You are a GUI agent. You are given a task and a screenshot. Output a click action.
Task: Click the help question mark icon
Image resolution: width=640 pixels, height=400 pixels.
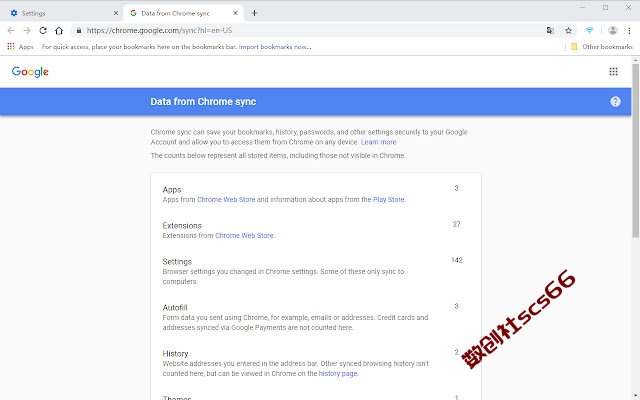click(615, 102)
